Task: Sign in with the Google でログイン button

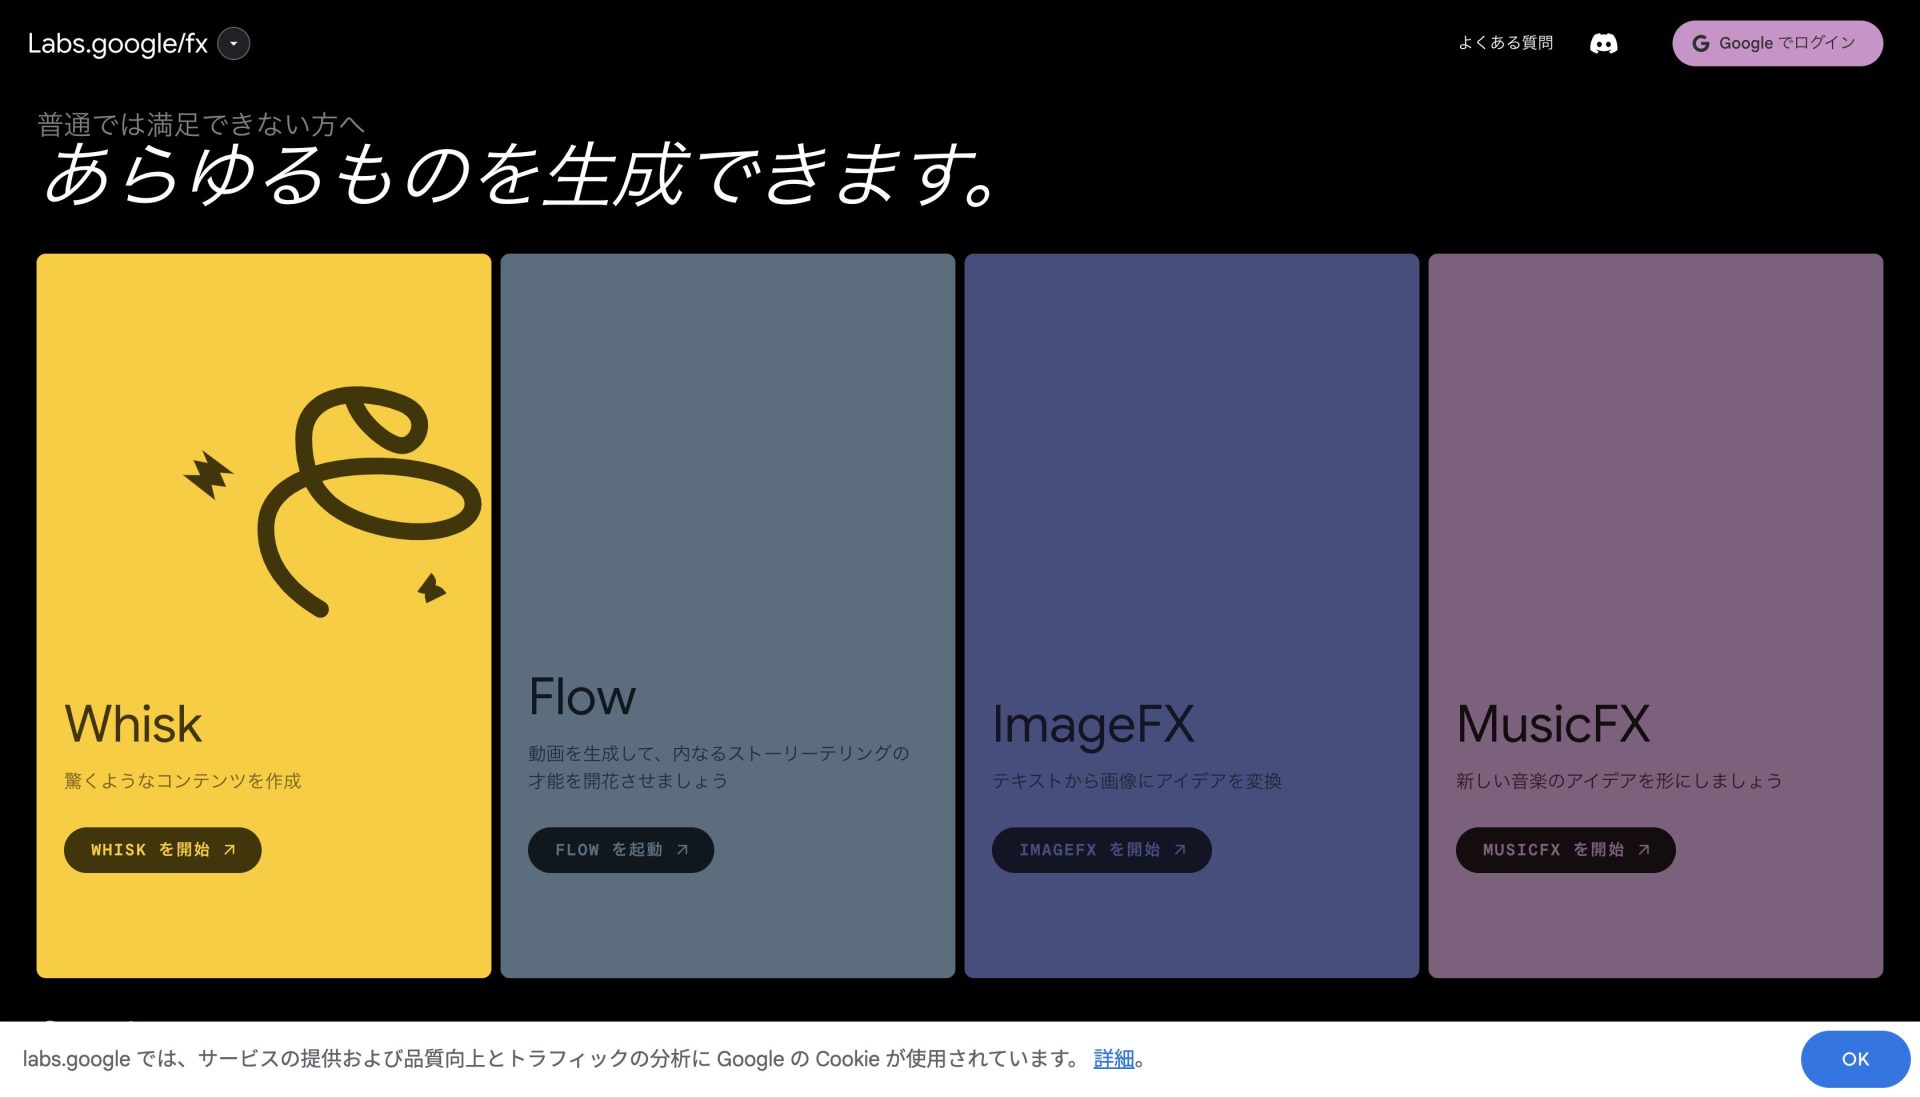Action: 1777,43
